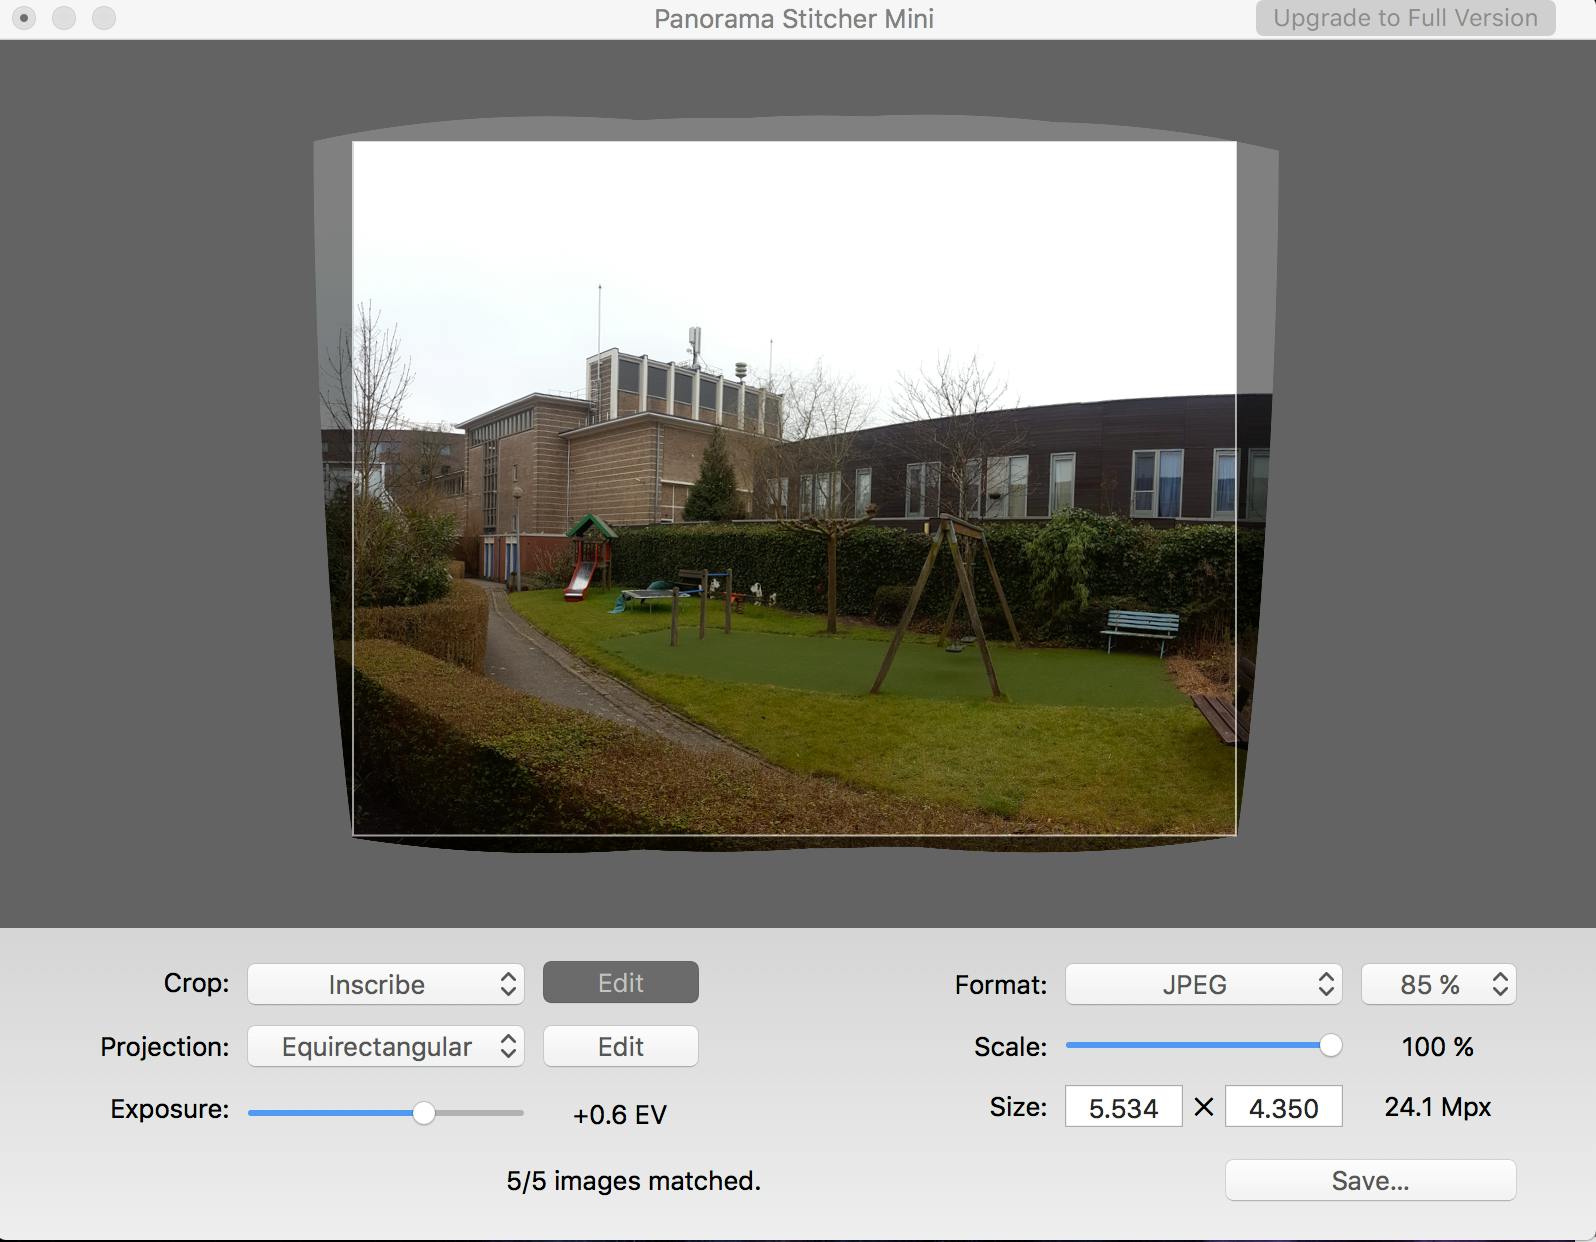Click the Size: label
Screen dimensions: 1596x1242
[1018, 1107]
